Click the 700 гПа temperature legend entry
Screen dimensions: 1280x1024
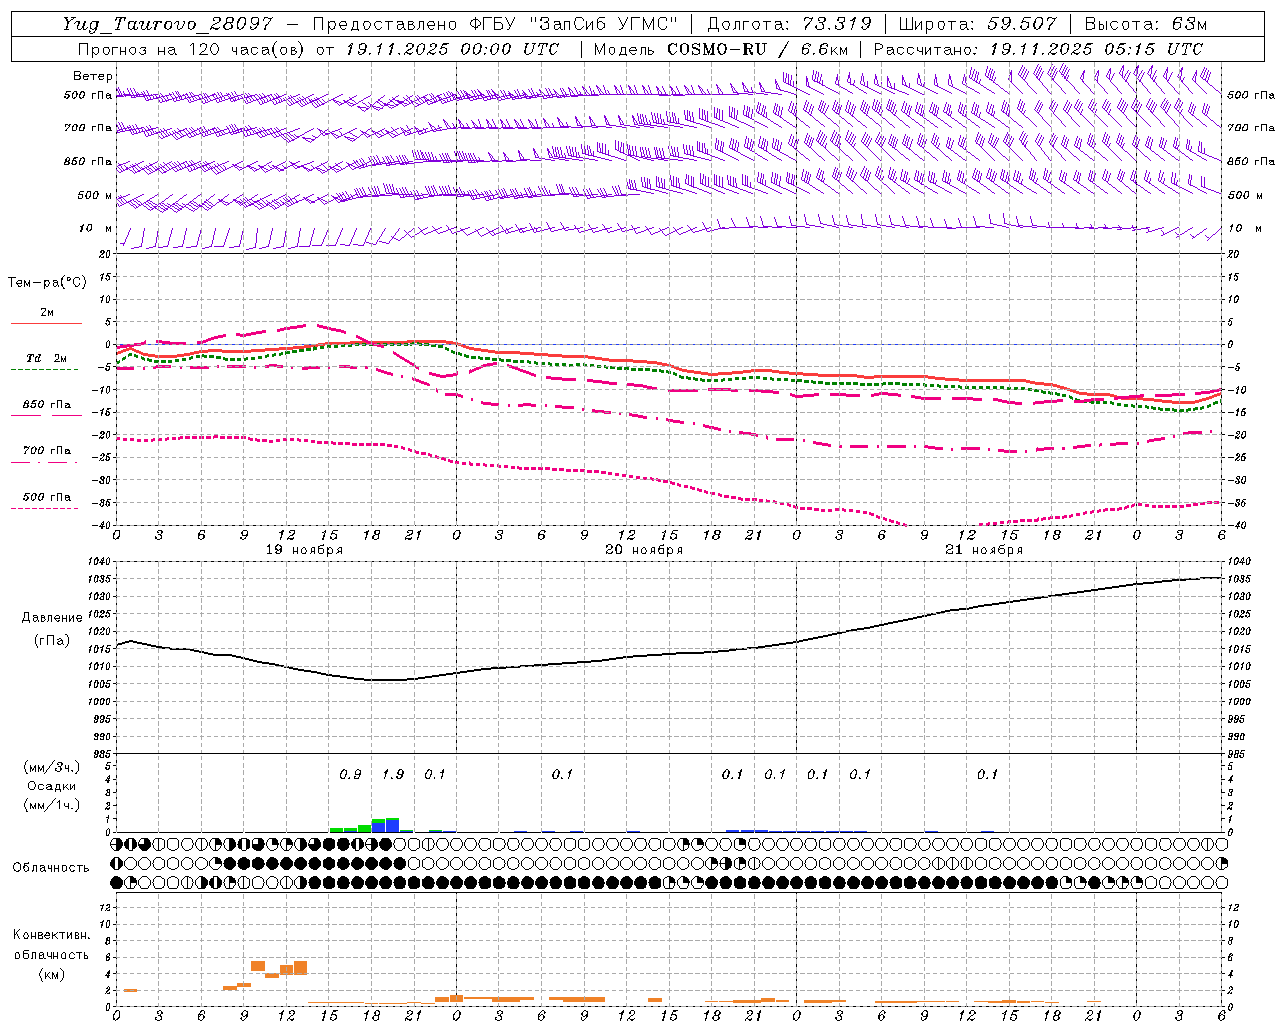point(47,452)
